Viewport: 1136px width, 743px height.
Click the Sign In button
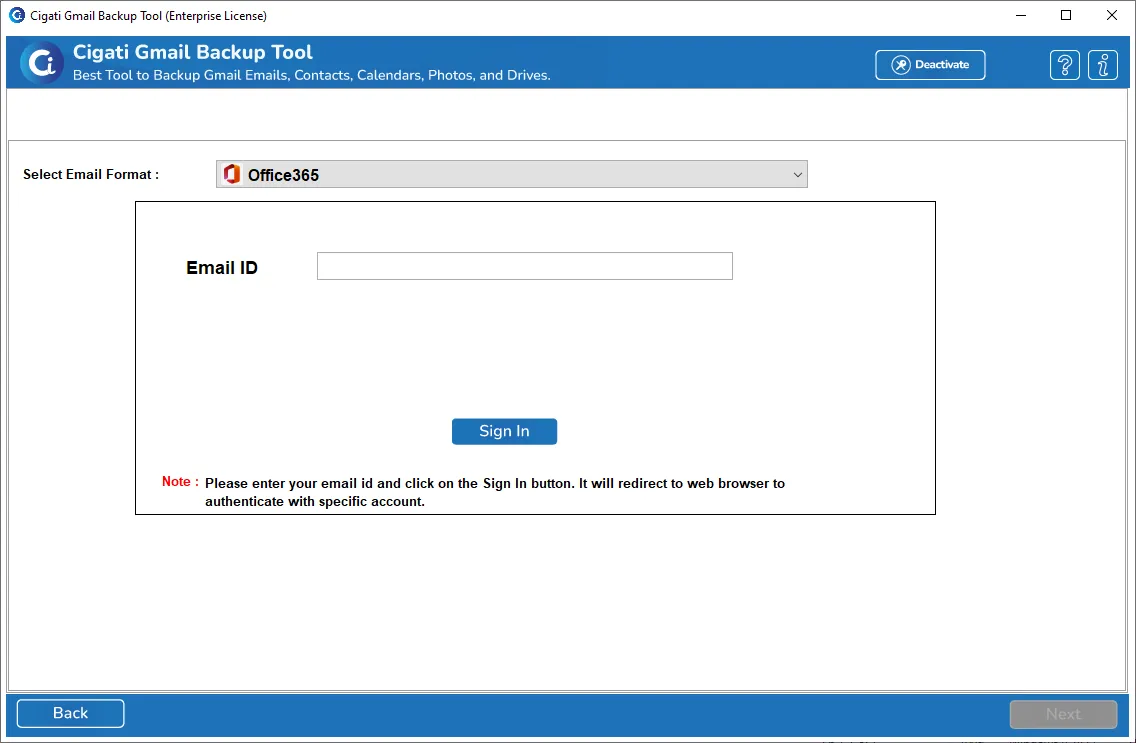point(504,432)
